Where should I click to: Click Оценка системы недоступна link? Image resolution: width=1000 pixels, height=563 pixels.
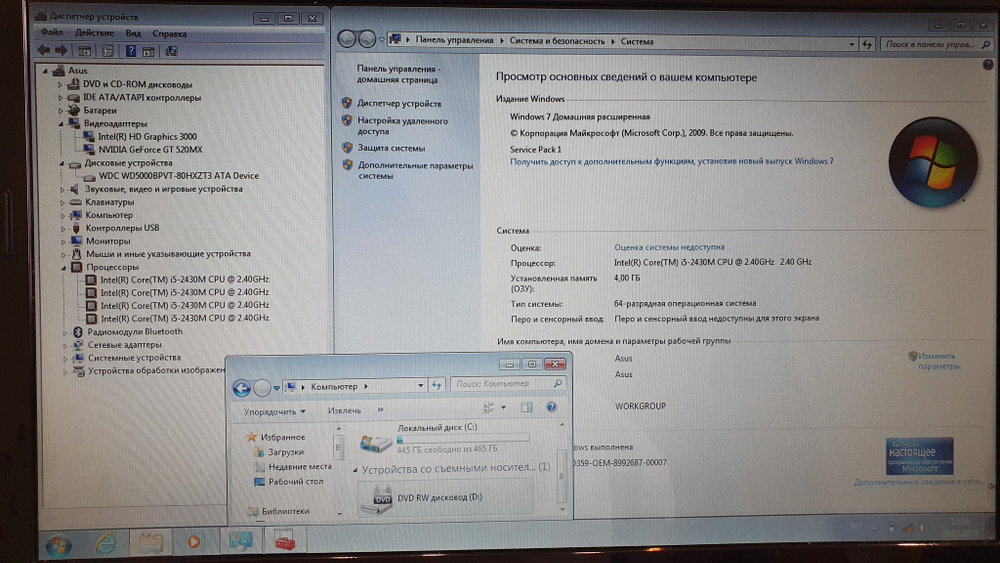click(x=669, y=247)
